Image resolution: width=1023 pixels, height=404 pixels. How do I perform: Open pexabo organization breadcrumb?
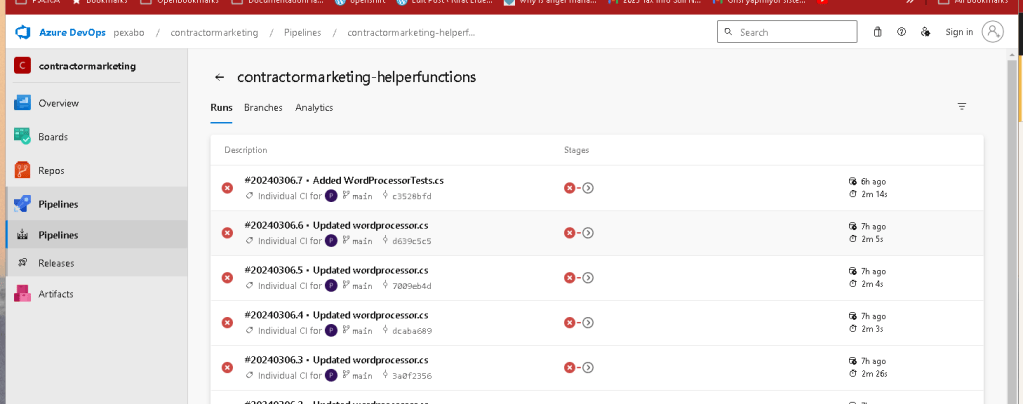coord(129,32)
